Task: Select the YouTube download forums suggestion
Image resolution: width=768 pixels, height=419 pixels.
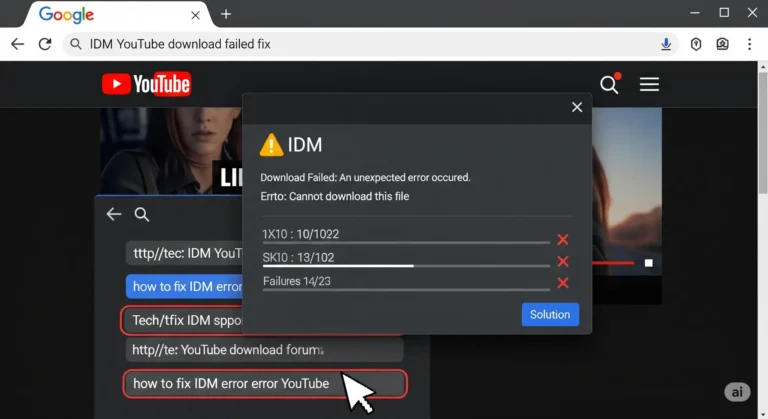Action: [264, 350]
